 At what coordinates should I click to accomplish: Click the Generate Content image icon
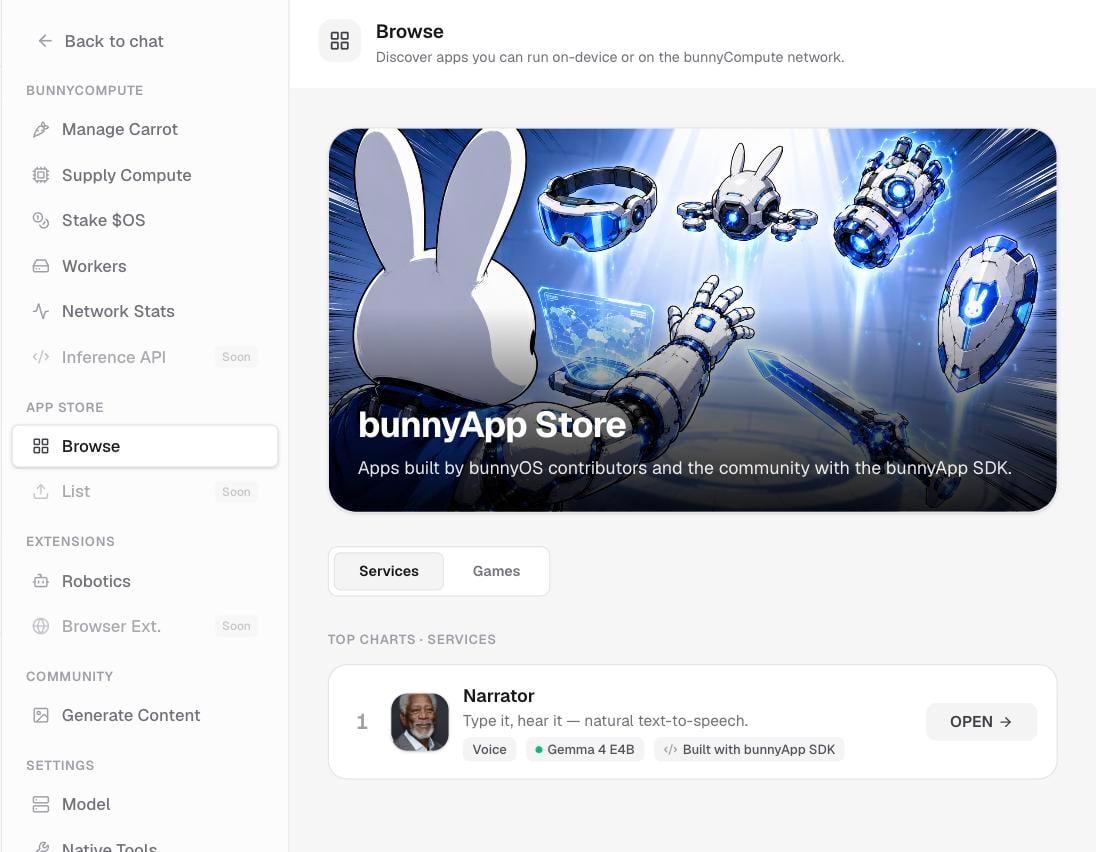pyautogui.click(x=41, y=715)
